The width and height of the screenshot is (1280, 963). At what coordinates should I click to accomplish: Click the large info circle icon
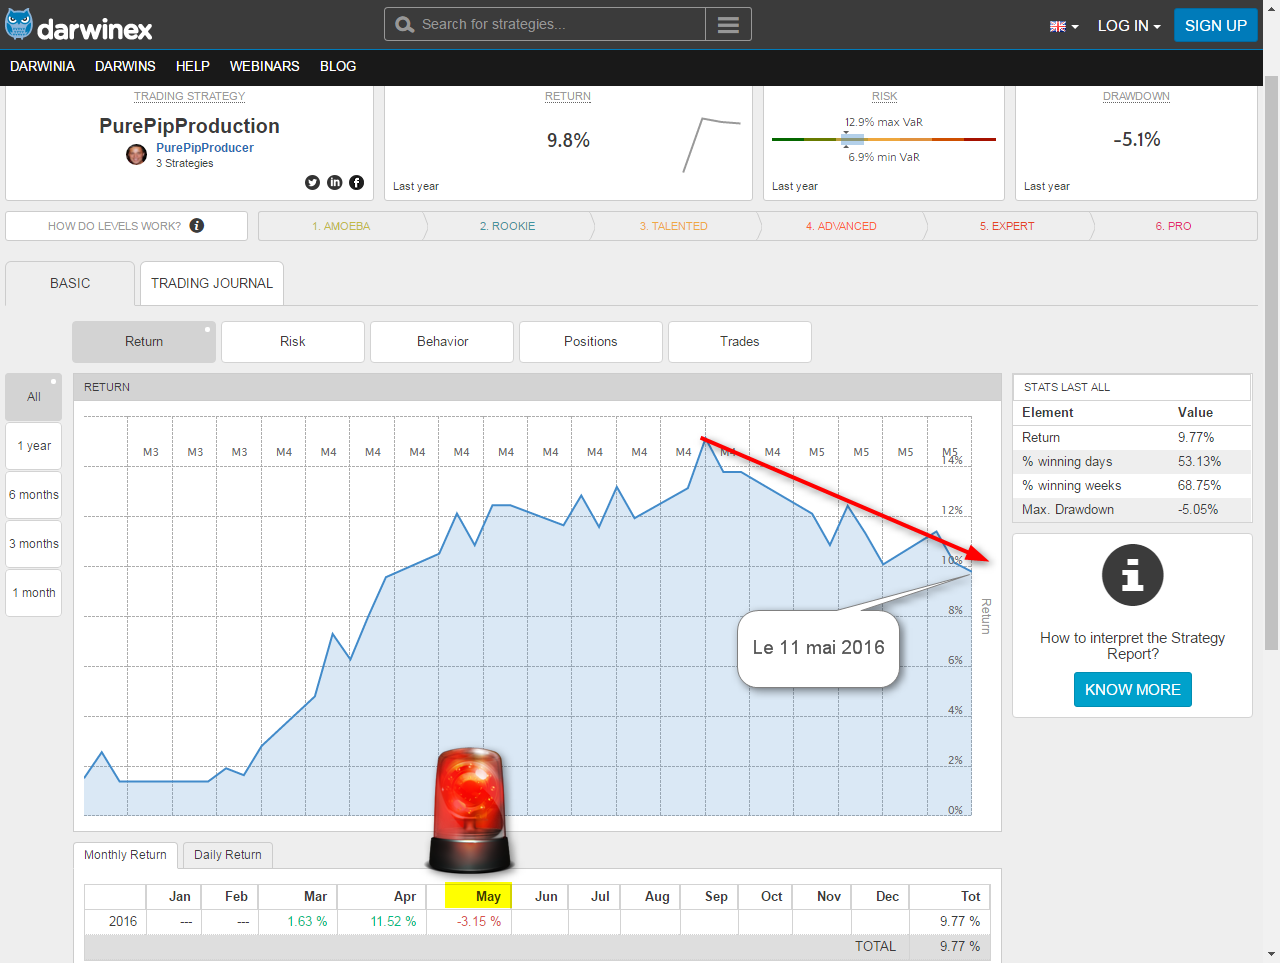coord(1132,575)
